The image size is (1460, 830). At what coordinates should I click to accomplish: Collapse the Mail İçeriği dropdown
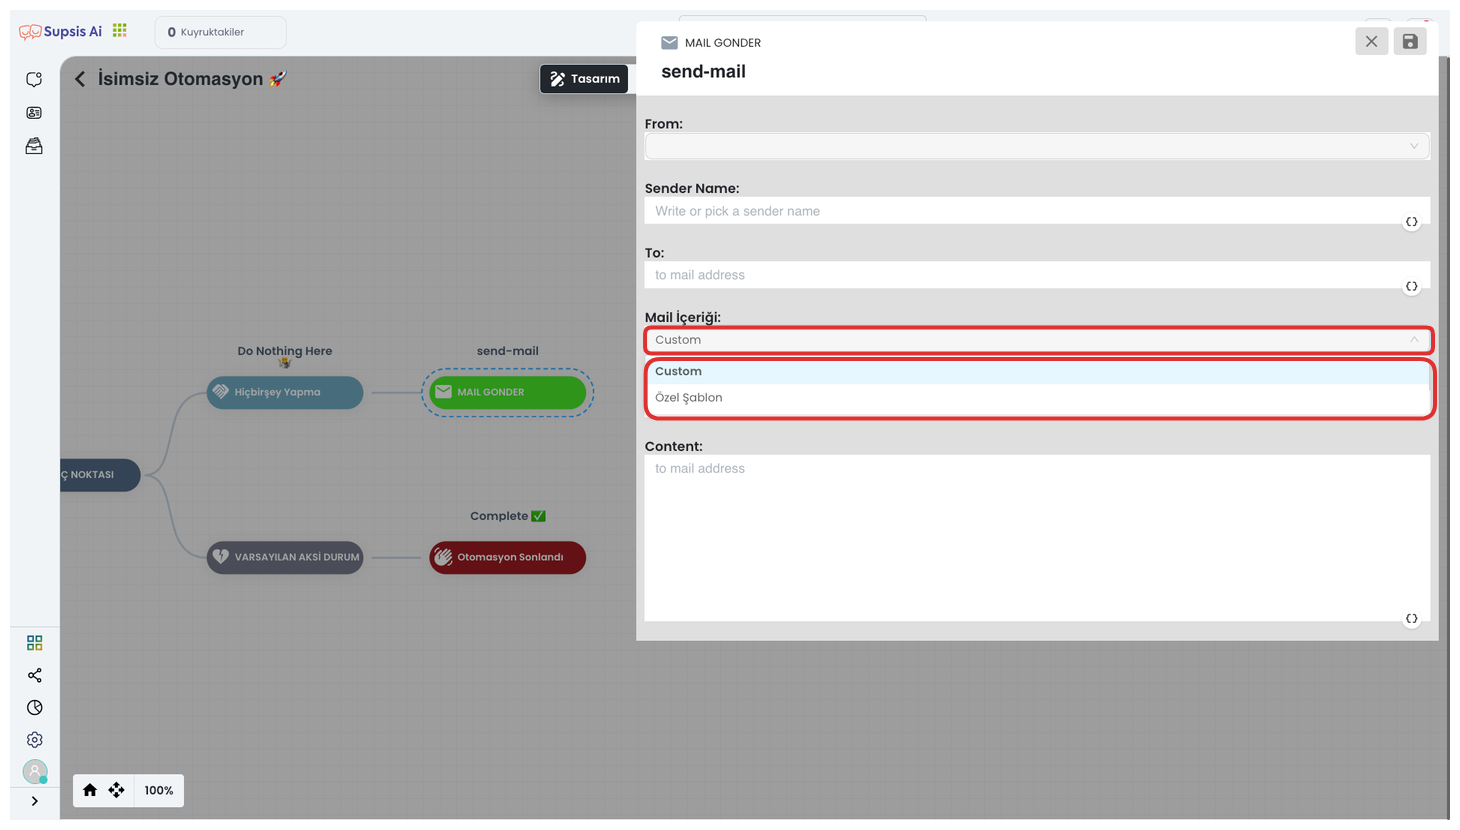[1037, 340]
